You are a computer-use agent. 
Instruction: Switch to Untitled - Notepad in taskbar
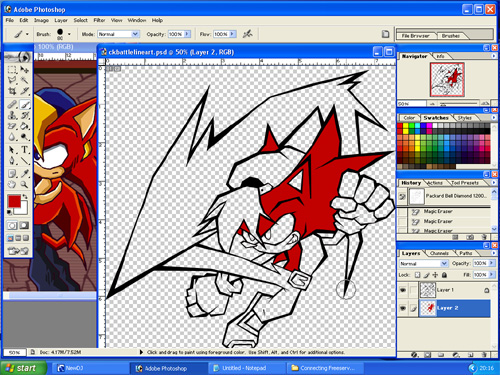tap(246, 368)
